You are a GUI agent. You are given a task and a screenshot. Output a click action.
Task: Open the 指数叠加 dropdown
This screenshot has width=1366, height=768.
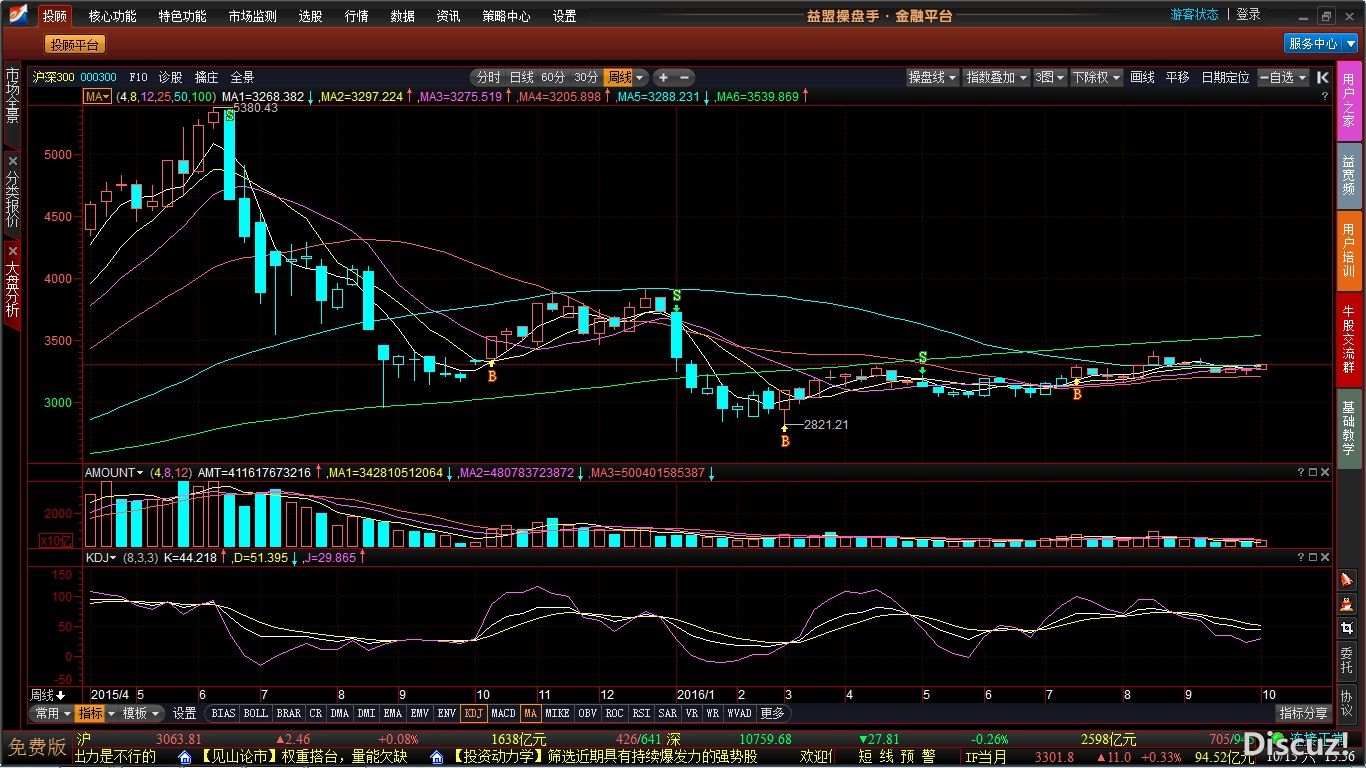point(996,77)
